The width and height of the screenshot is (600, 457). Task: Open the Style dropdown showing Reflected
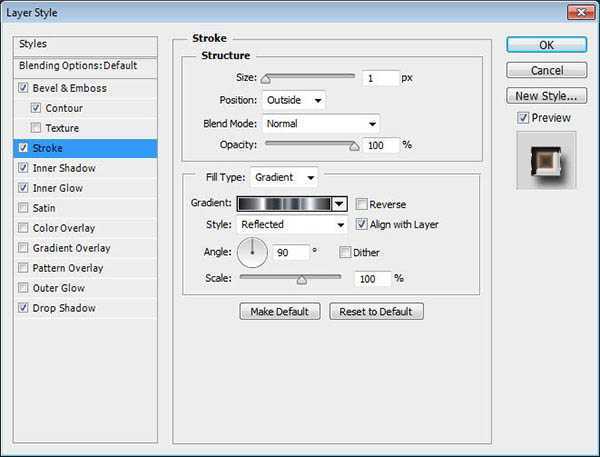click(x=292, y=225)
